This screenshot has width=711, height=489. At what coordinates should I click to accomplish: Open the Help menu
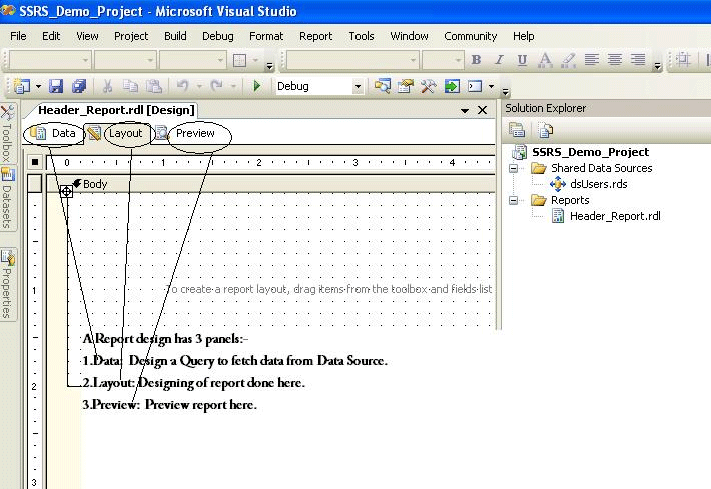523,36
